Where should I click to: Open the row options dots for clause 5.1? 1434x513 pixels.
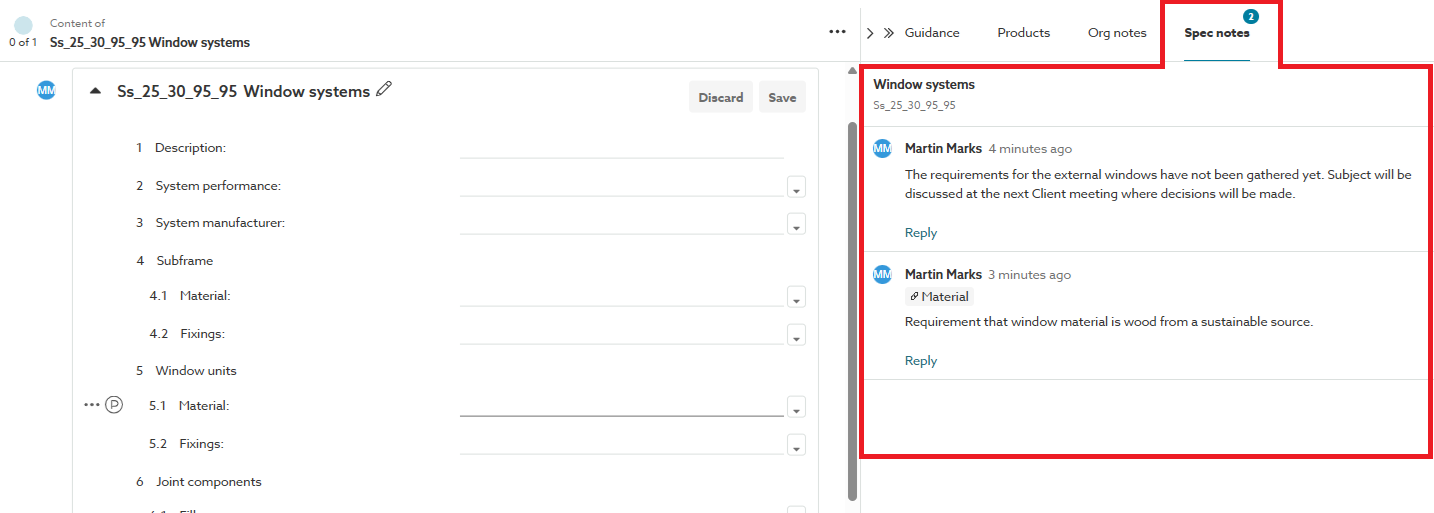point(92,405)
